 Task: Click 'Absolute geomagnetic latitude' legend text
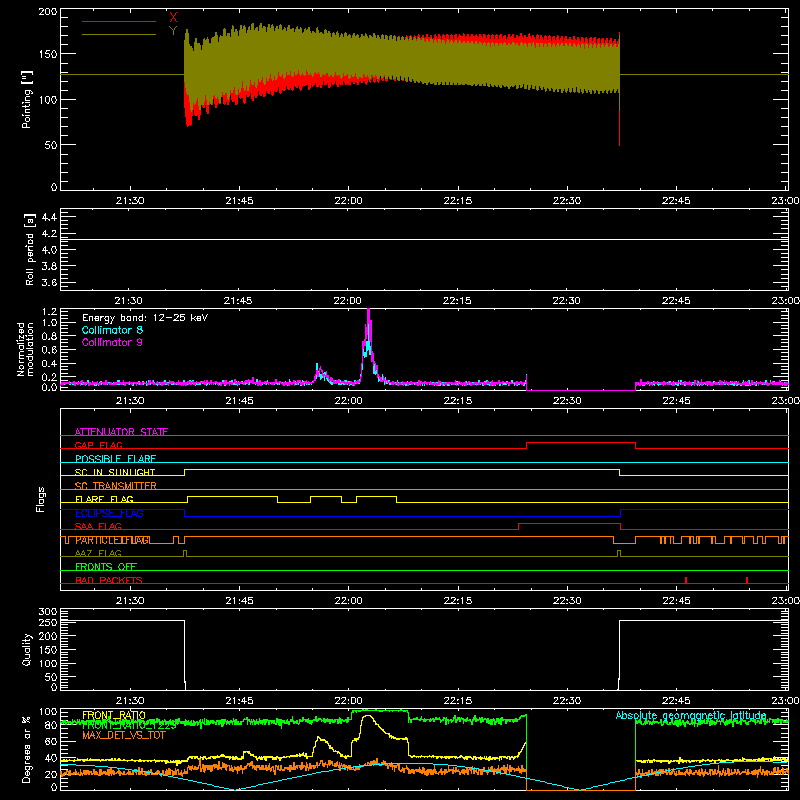(691, 715)
